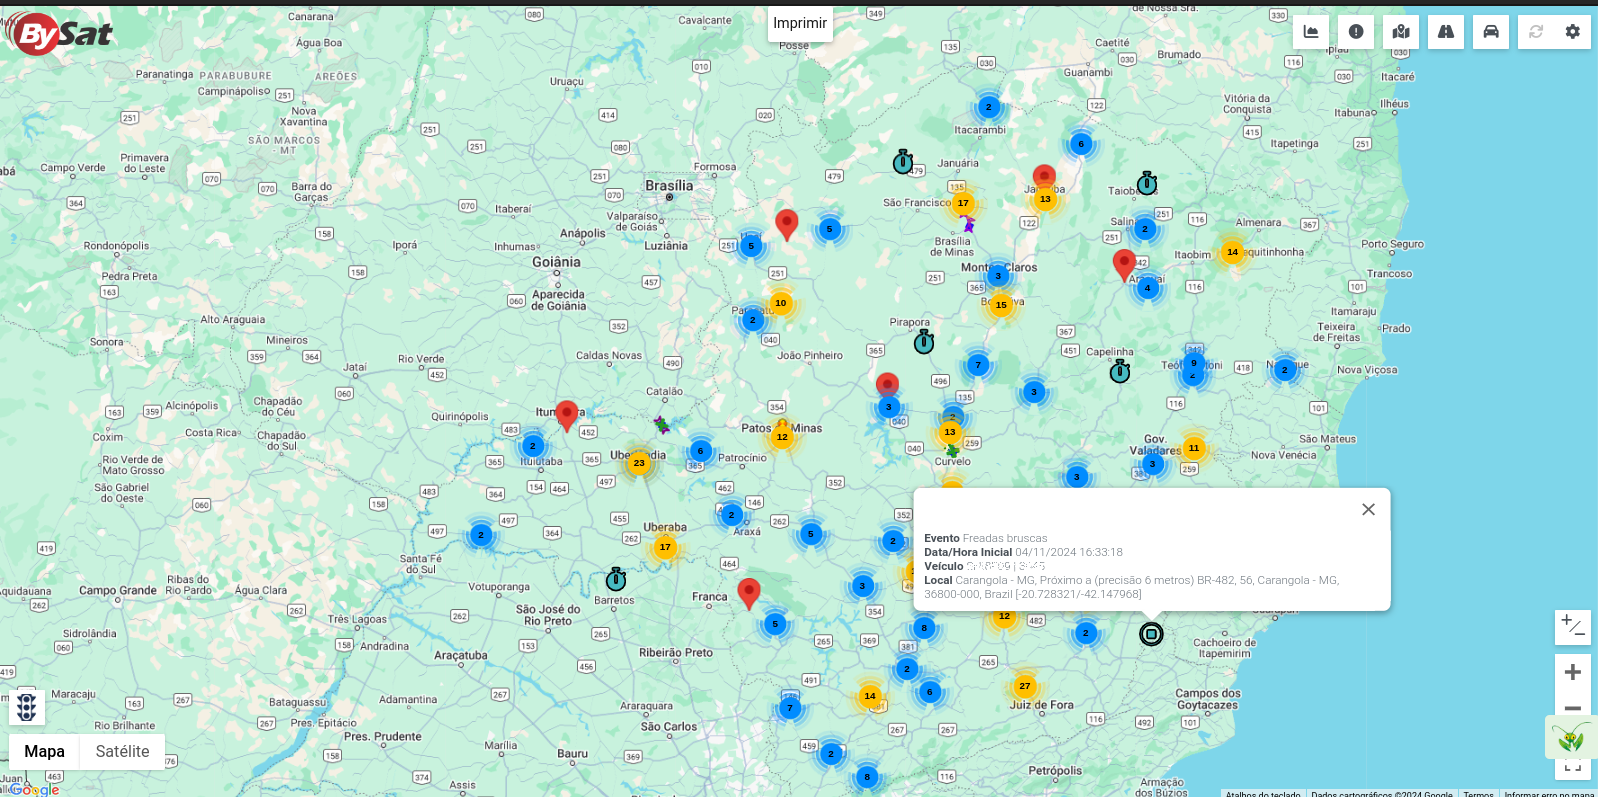Open the yellow cluster 23 near Uberlândia
The image size is (1598, 797).
[x=639, y=463]
